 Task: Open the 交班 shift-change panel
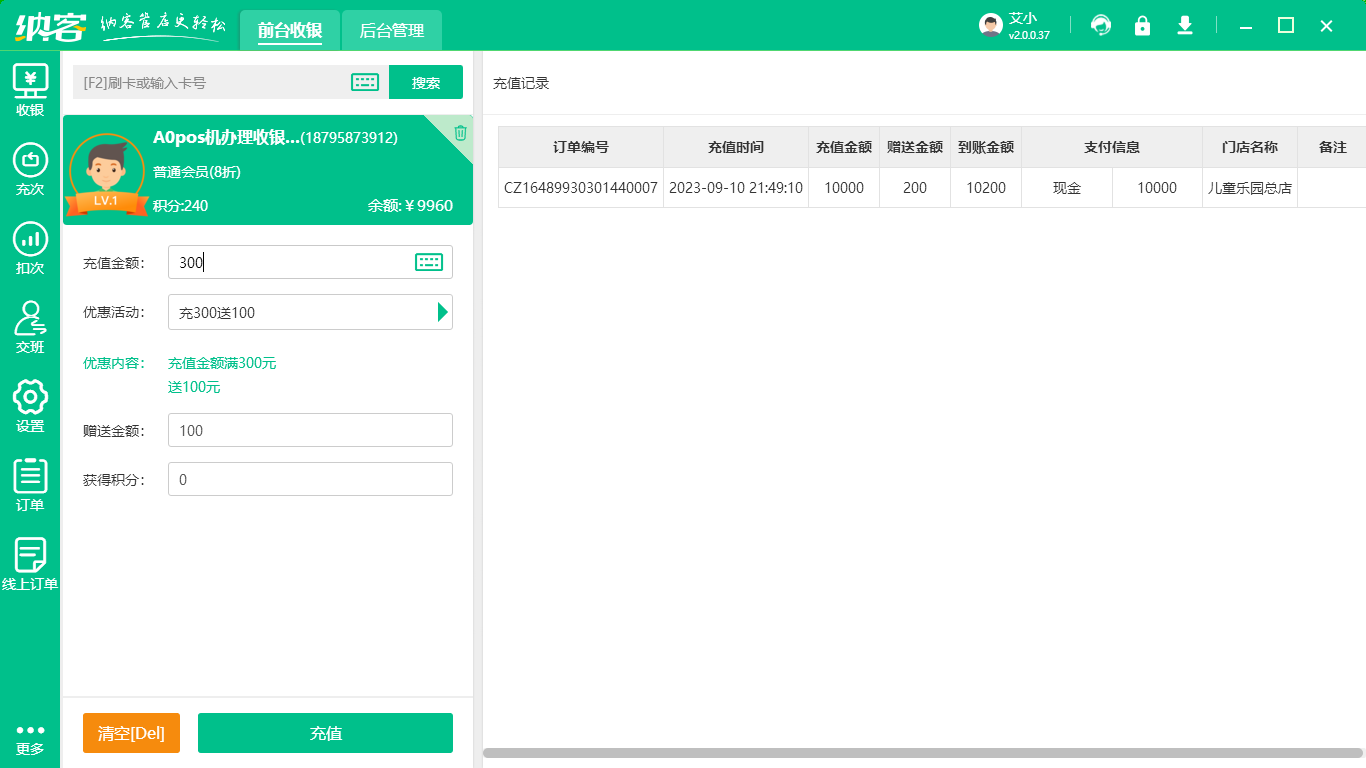[x=30, y=327]
